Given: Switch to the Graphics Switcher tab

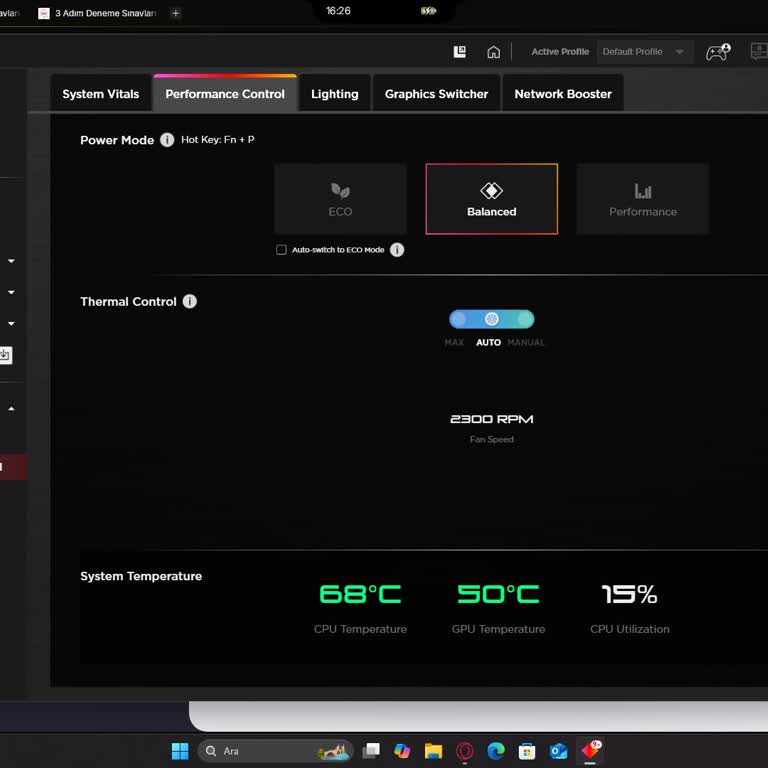Looking at the screenshot, I should (x=436, y=94).
